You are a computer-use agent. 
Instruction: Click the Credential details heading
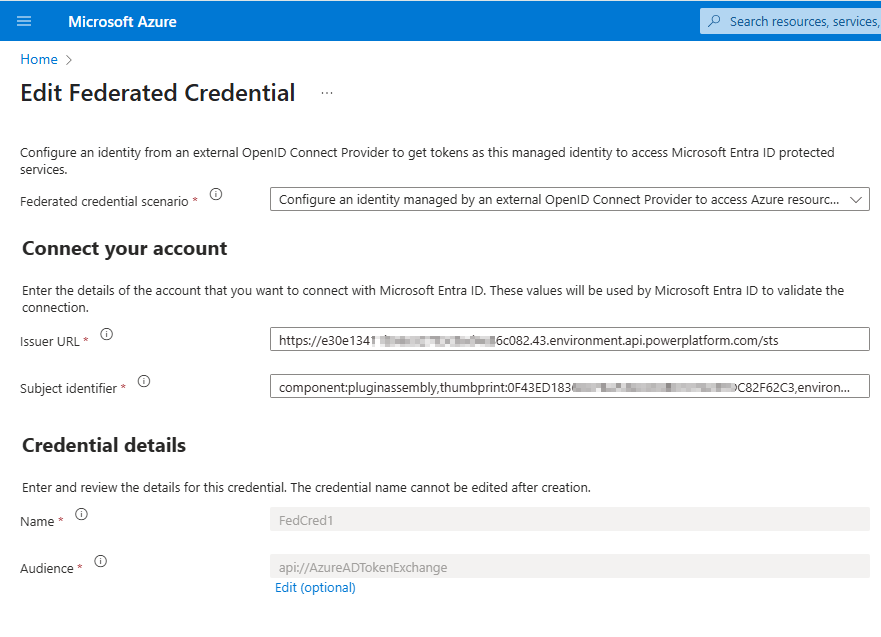pos(104,445)
